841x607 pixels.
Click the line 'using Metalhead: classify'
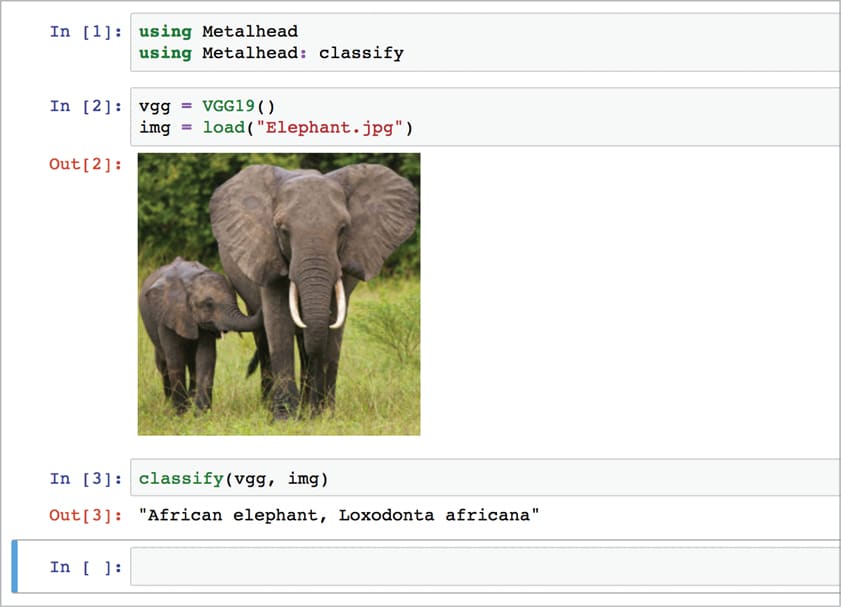tap(271, 53)
